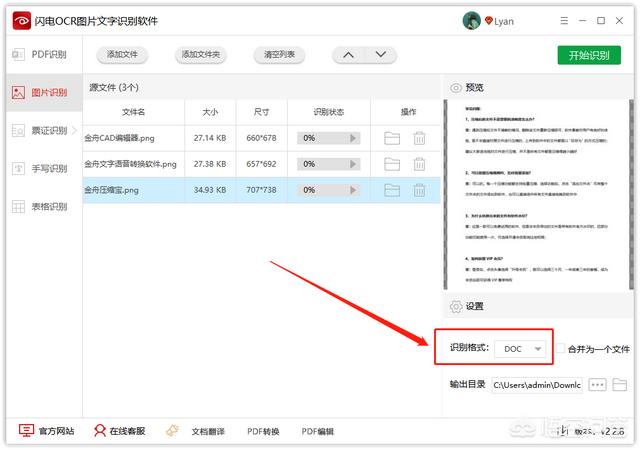Click the 闪电OCR app logo icon

(22, 20)
